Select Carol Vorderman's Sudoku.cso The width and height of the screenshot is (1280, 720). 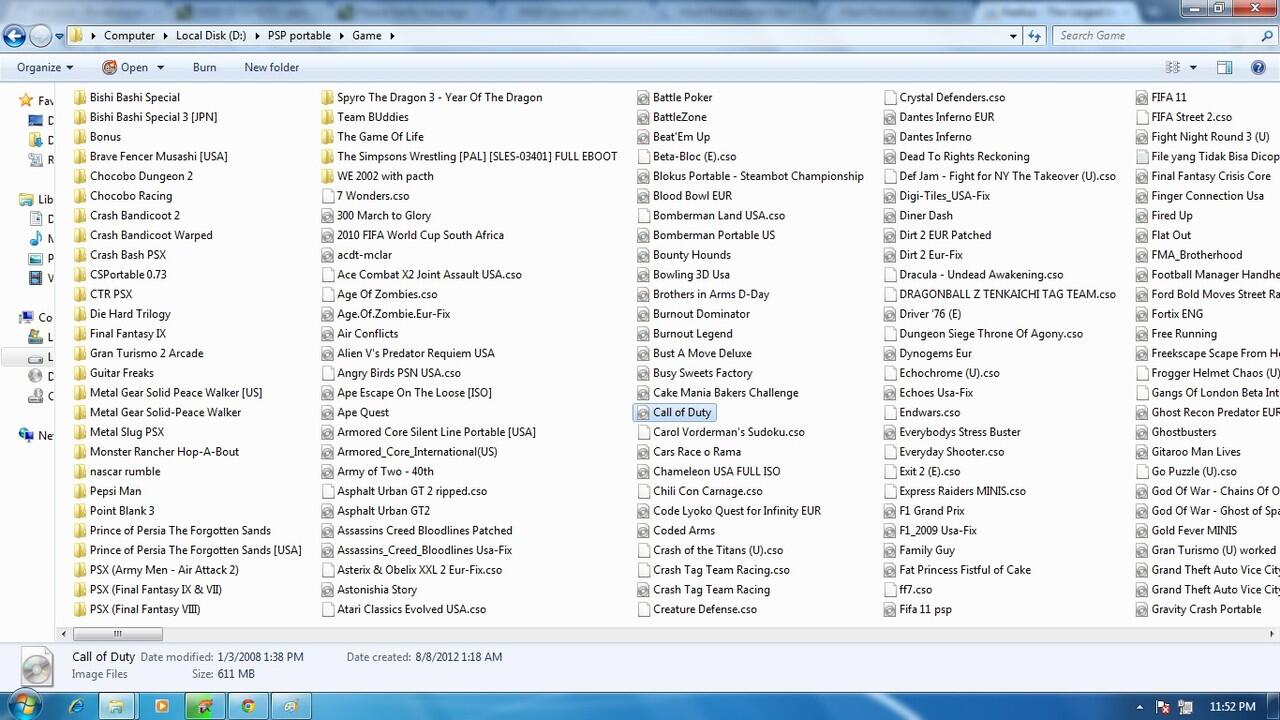pyautogui.click(x=729, y=432)
